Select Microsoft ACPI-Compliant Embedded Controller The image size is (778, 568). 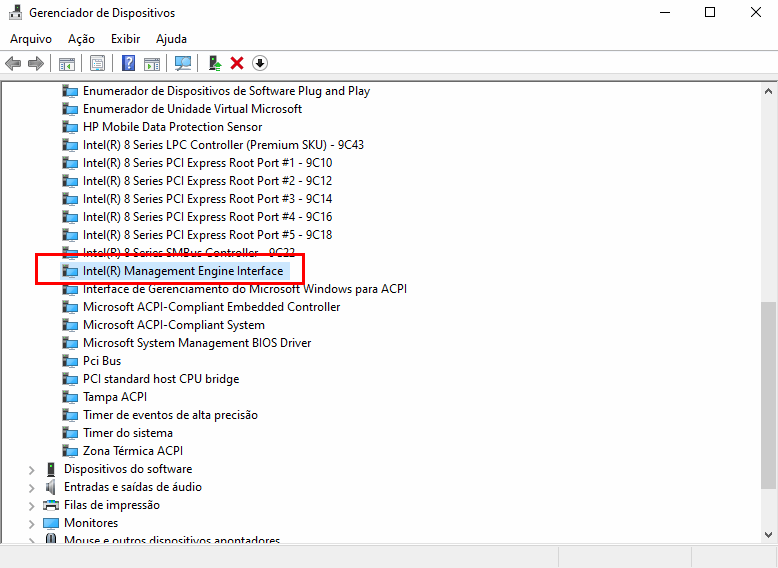point(211,307)
